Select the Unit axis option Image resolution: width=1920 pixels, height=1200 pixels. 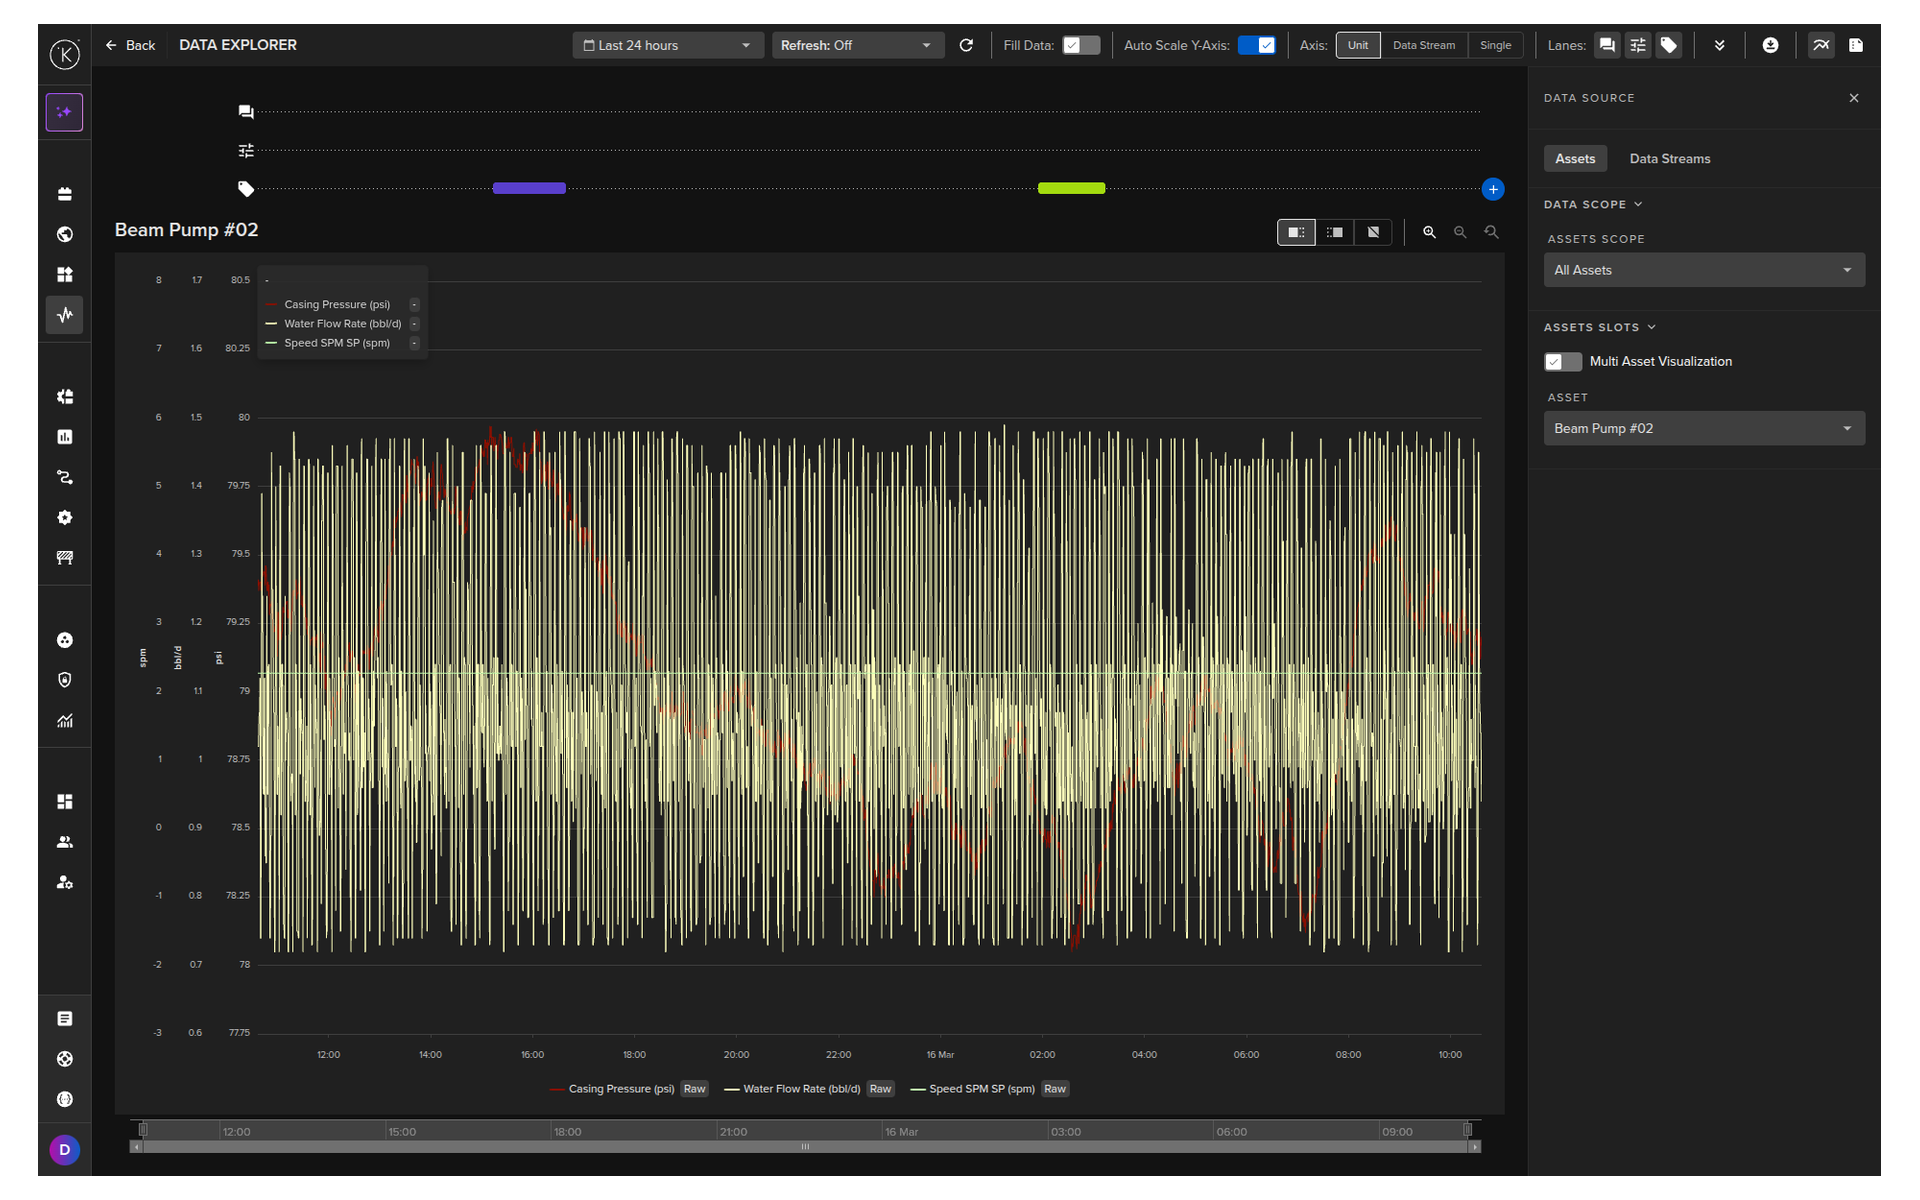point(1358,45)
